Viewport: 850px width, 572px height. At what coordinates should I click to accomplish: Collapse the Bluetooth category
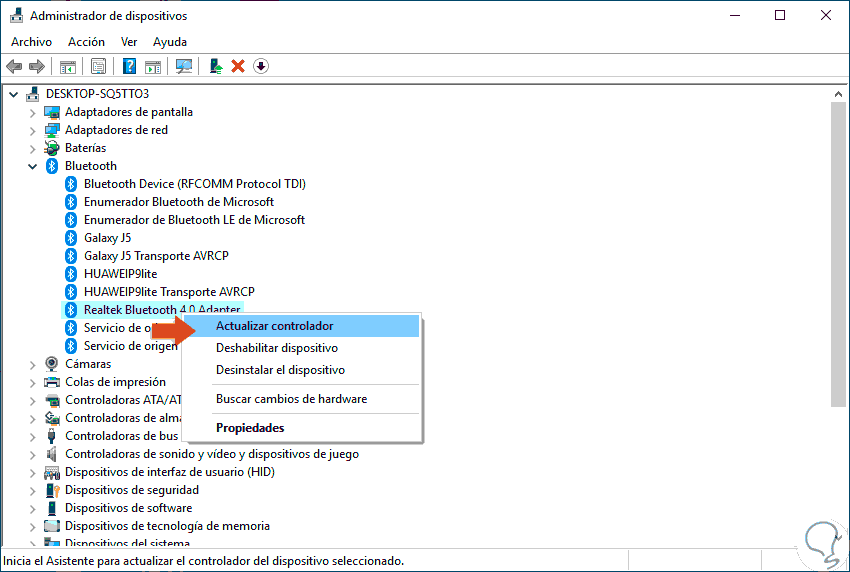(33, 166)
